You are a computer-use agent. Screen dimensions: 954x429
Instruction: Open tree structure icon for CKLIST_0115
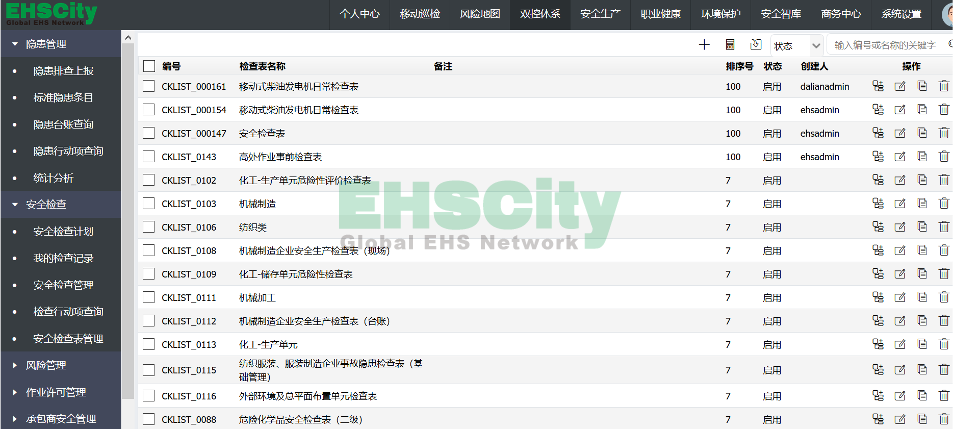point(877,369)
